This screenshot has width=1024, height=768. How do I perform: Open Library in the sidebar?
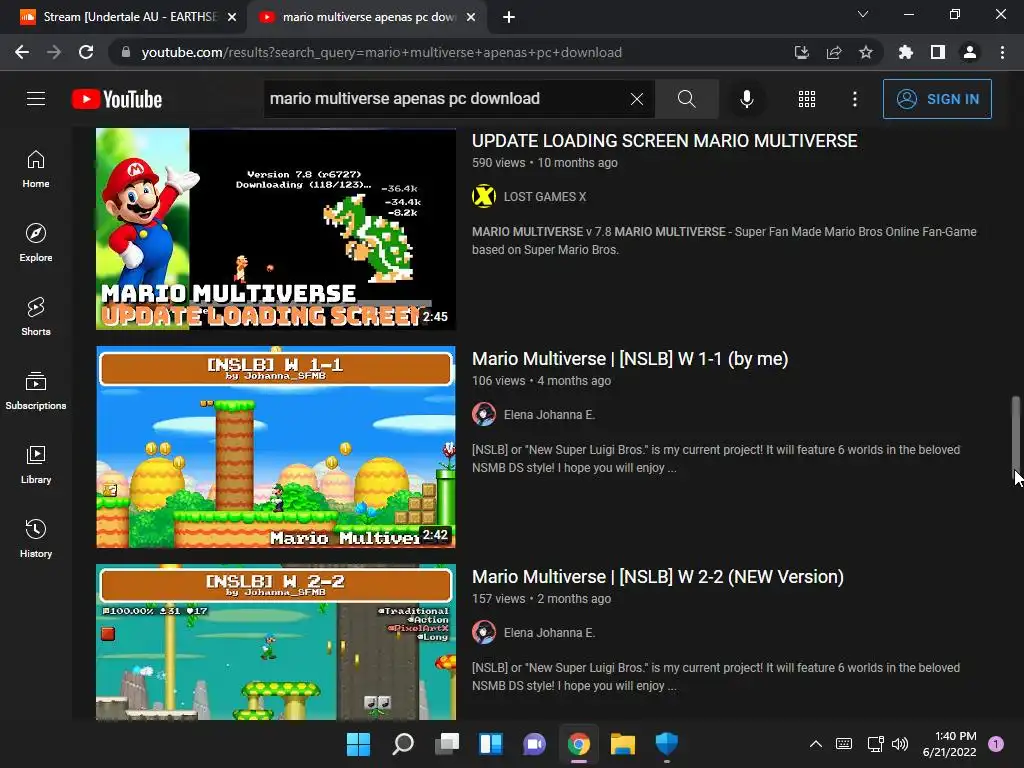click(36, 464)
